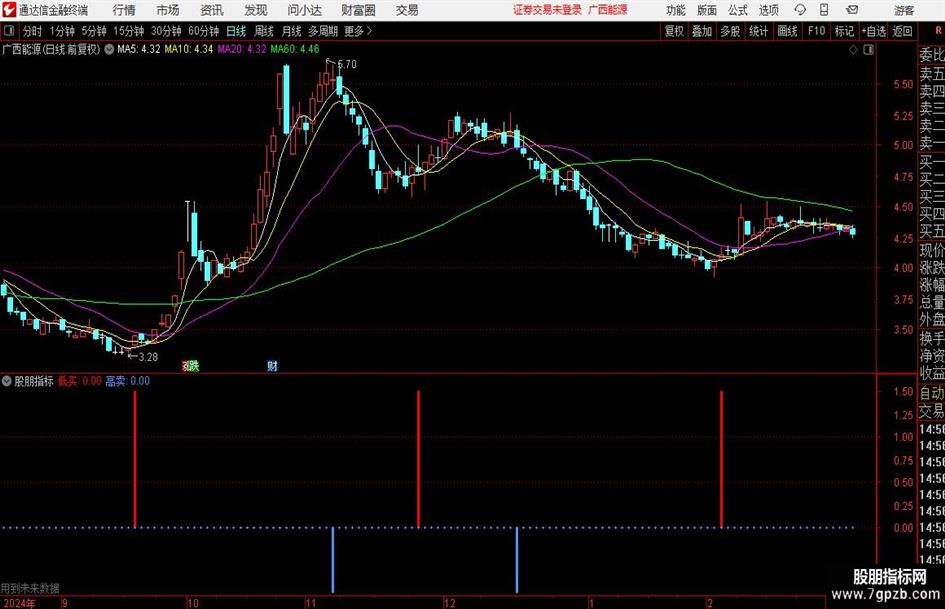Switch to 30分钟 period tab
Image resolution: width=945 pixels, height=609 pixels.
click(166, 31)
